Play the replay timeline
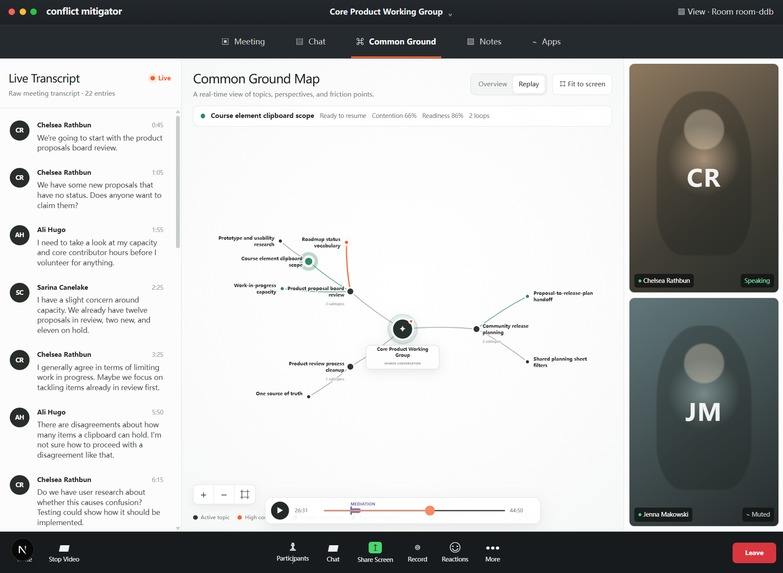The width and height of the screenshot is (783, 573). [280, 510]
